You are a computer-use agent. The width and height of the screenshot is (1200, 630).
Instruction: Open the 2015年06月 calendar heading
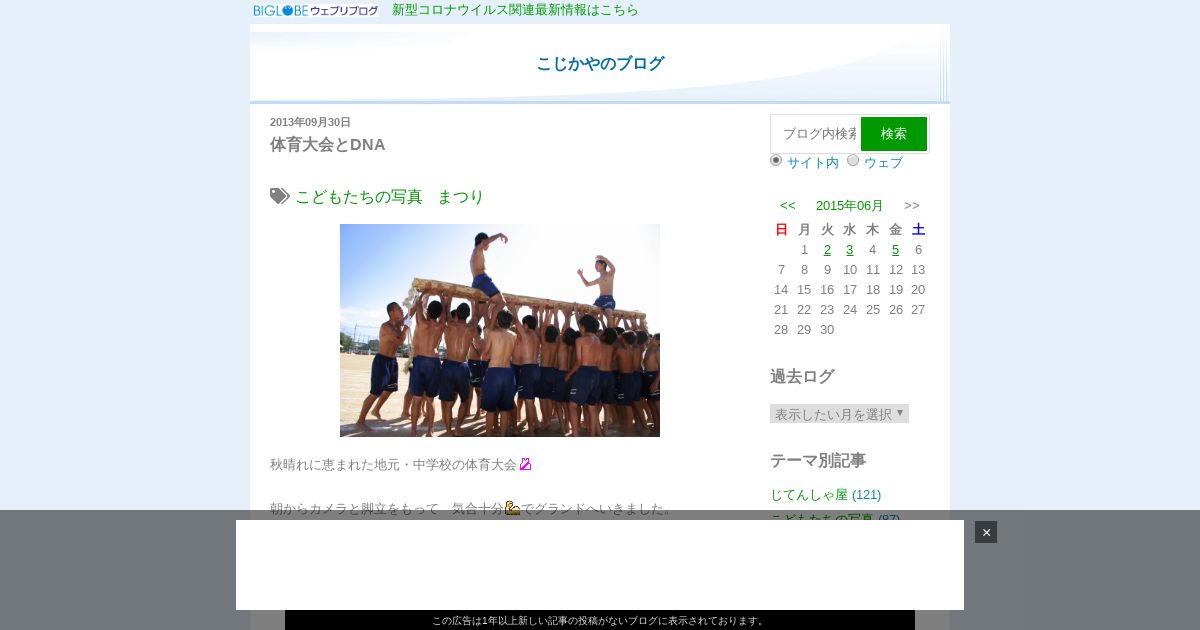850,206
